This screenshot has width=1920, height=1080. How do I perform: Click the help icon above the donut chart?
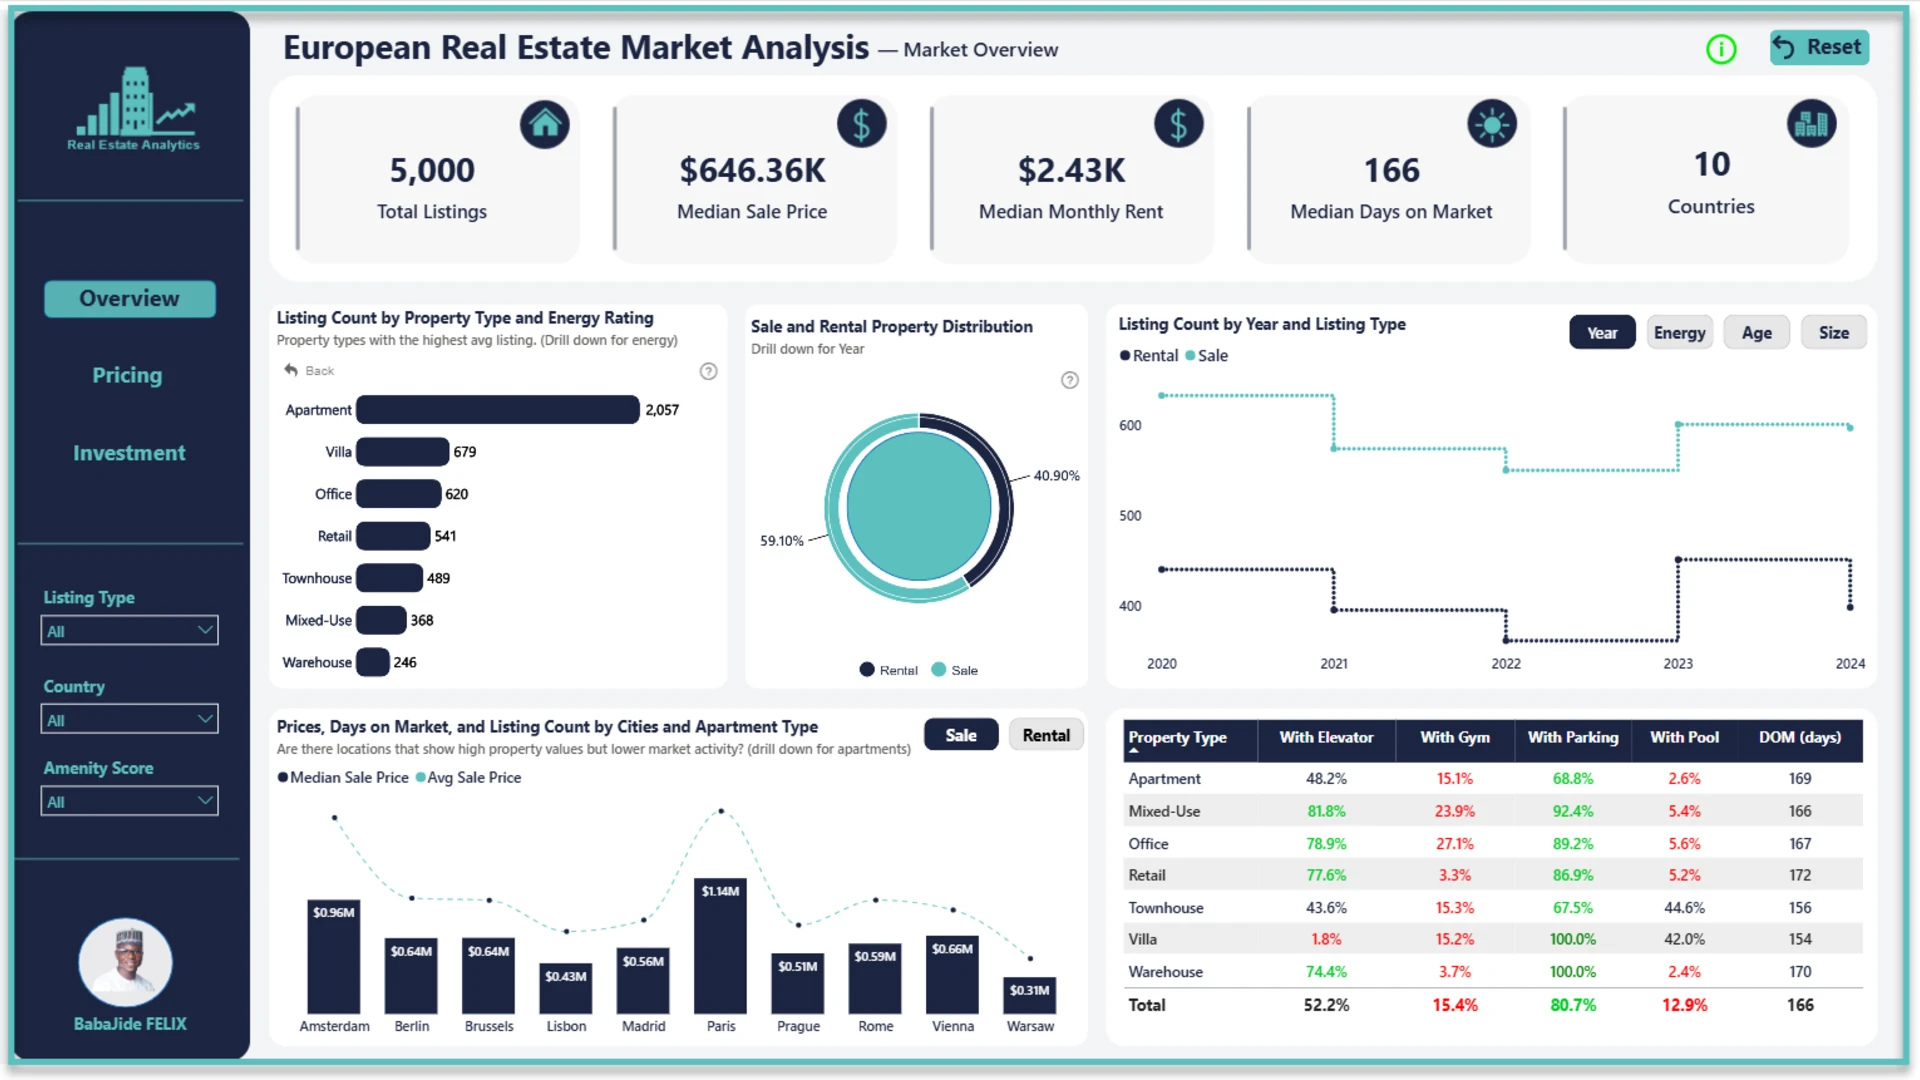pos(1069,380)
